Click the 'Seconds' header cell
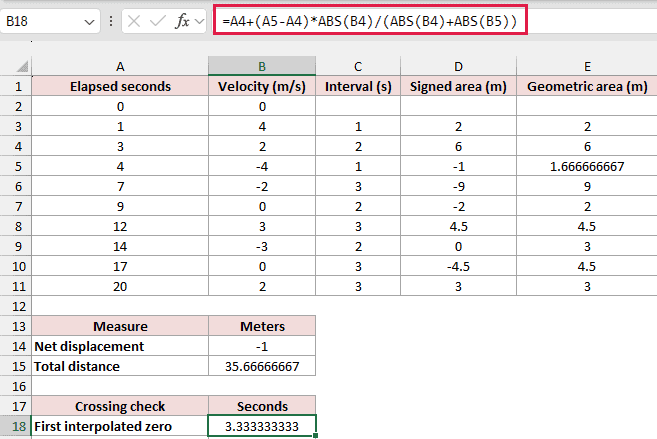 click(262, 406)
